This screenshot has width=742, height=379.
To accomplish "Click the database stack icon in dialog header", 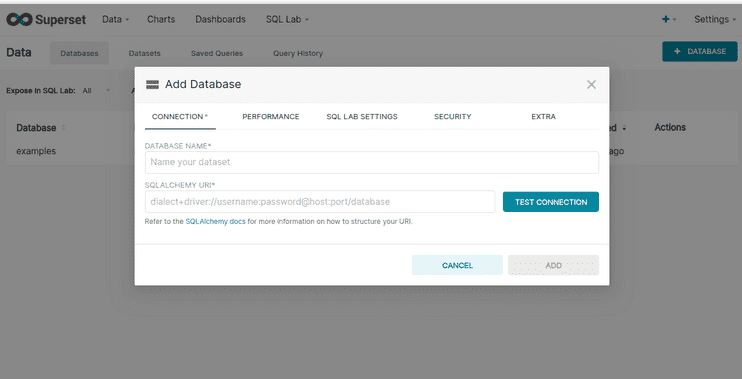I will (152, 85).
